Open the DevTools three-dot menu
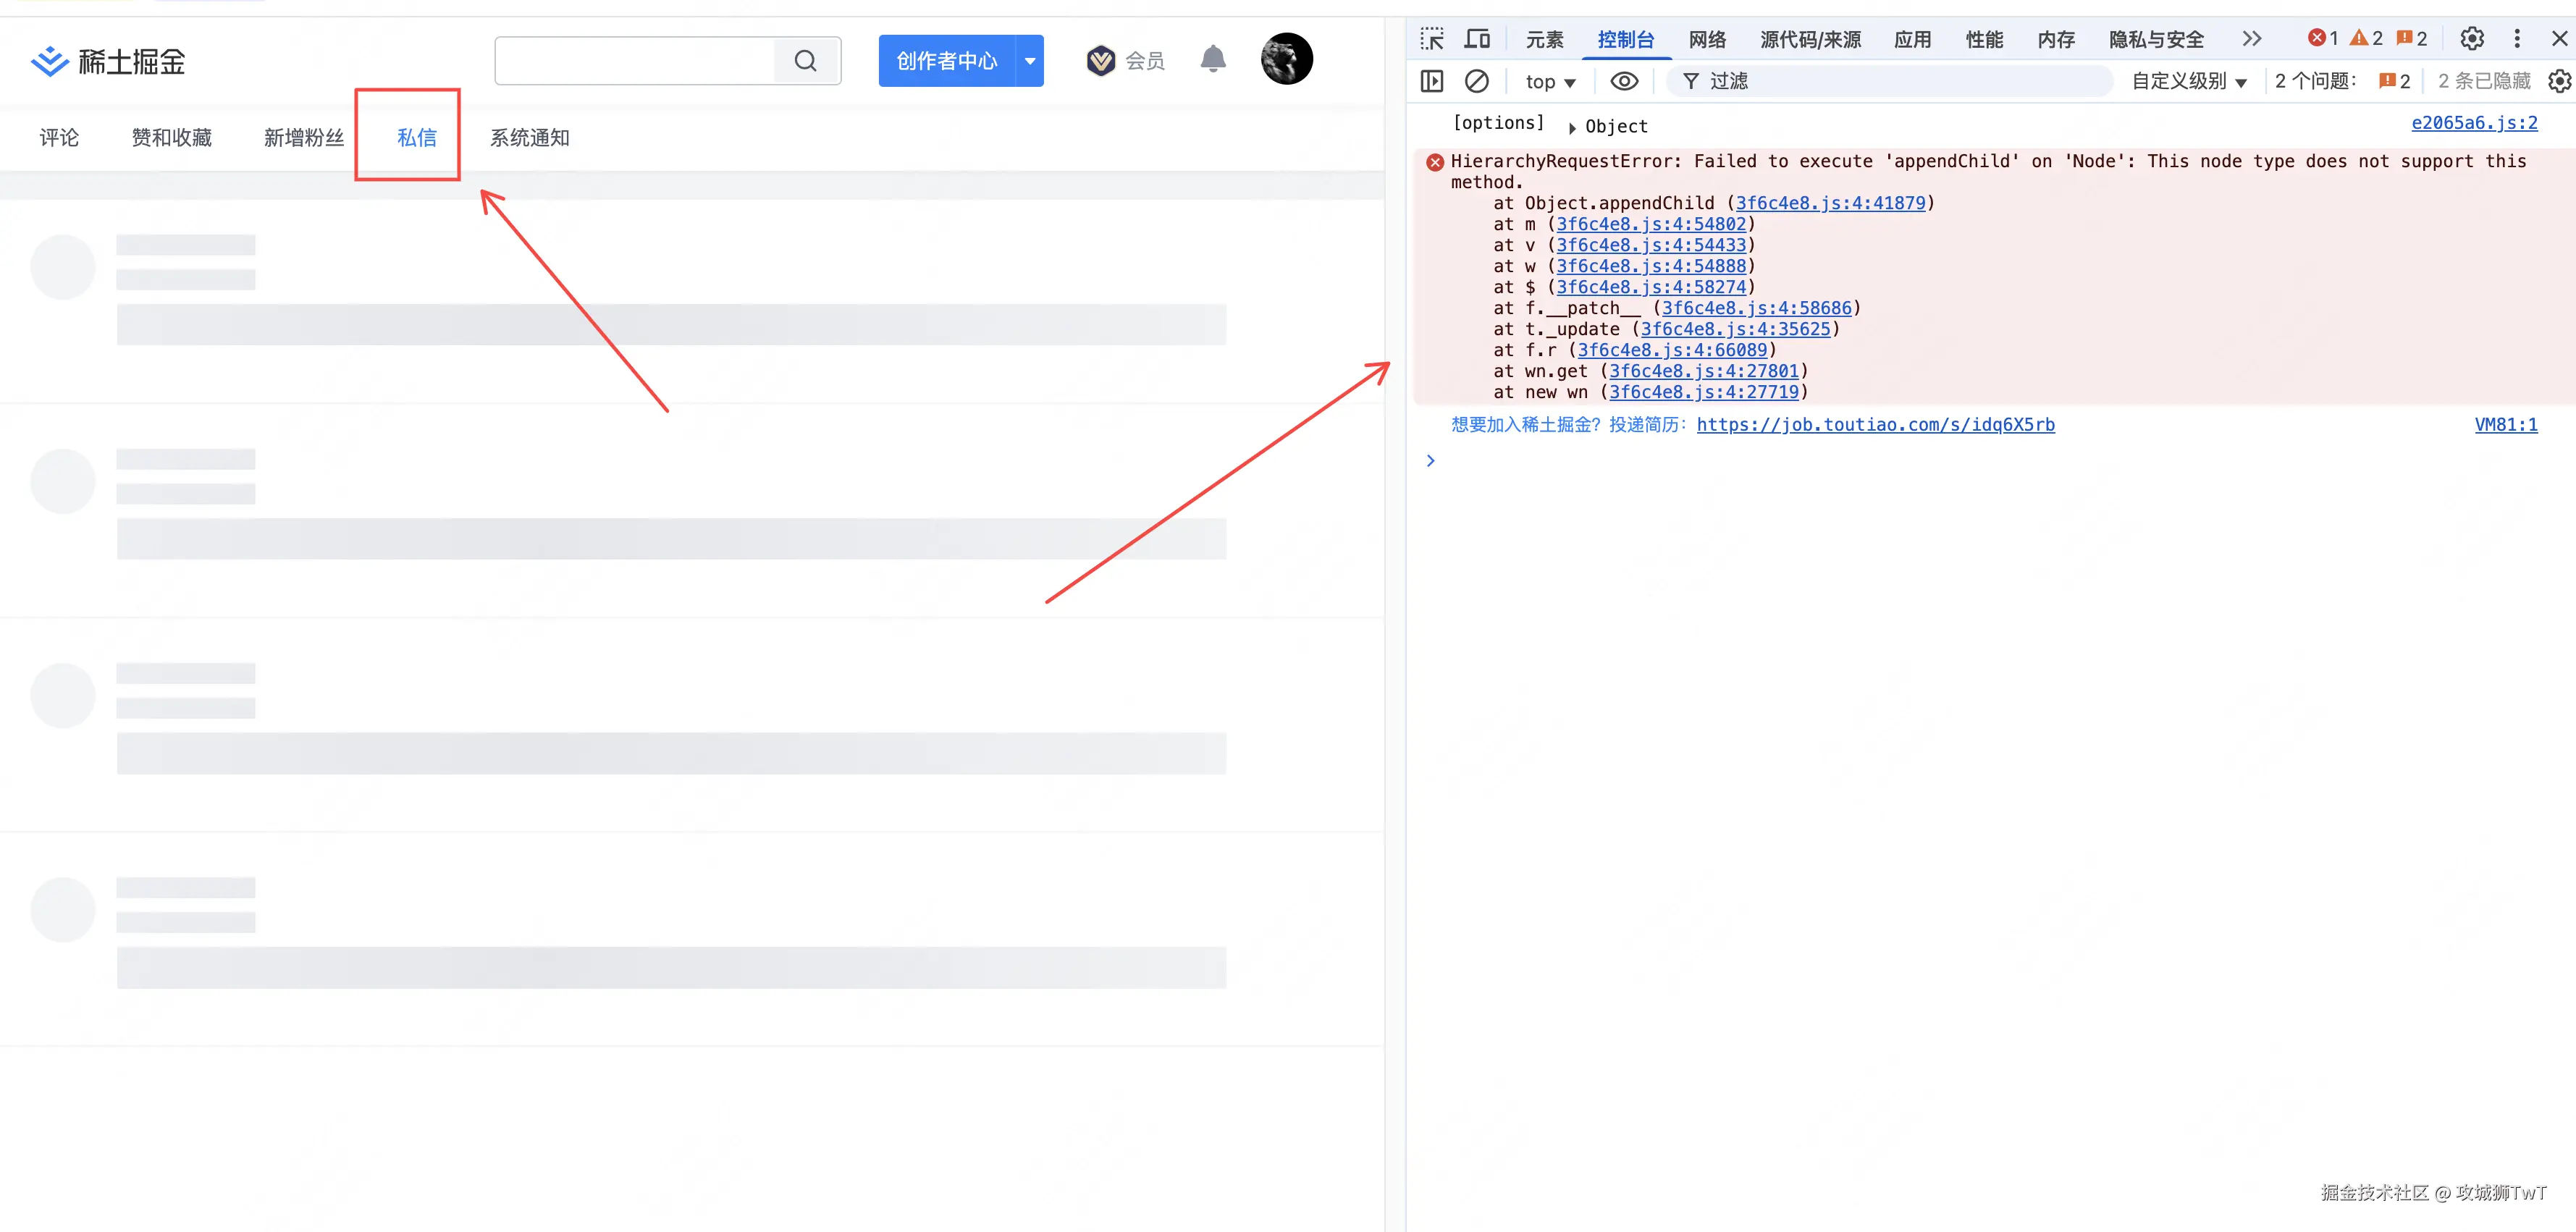The height and width of the screenshot is (1232, 2576). click(2517, 39)
